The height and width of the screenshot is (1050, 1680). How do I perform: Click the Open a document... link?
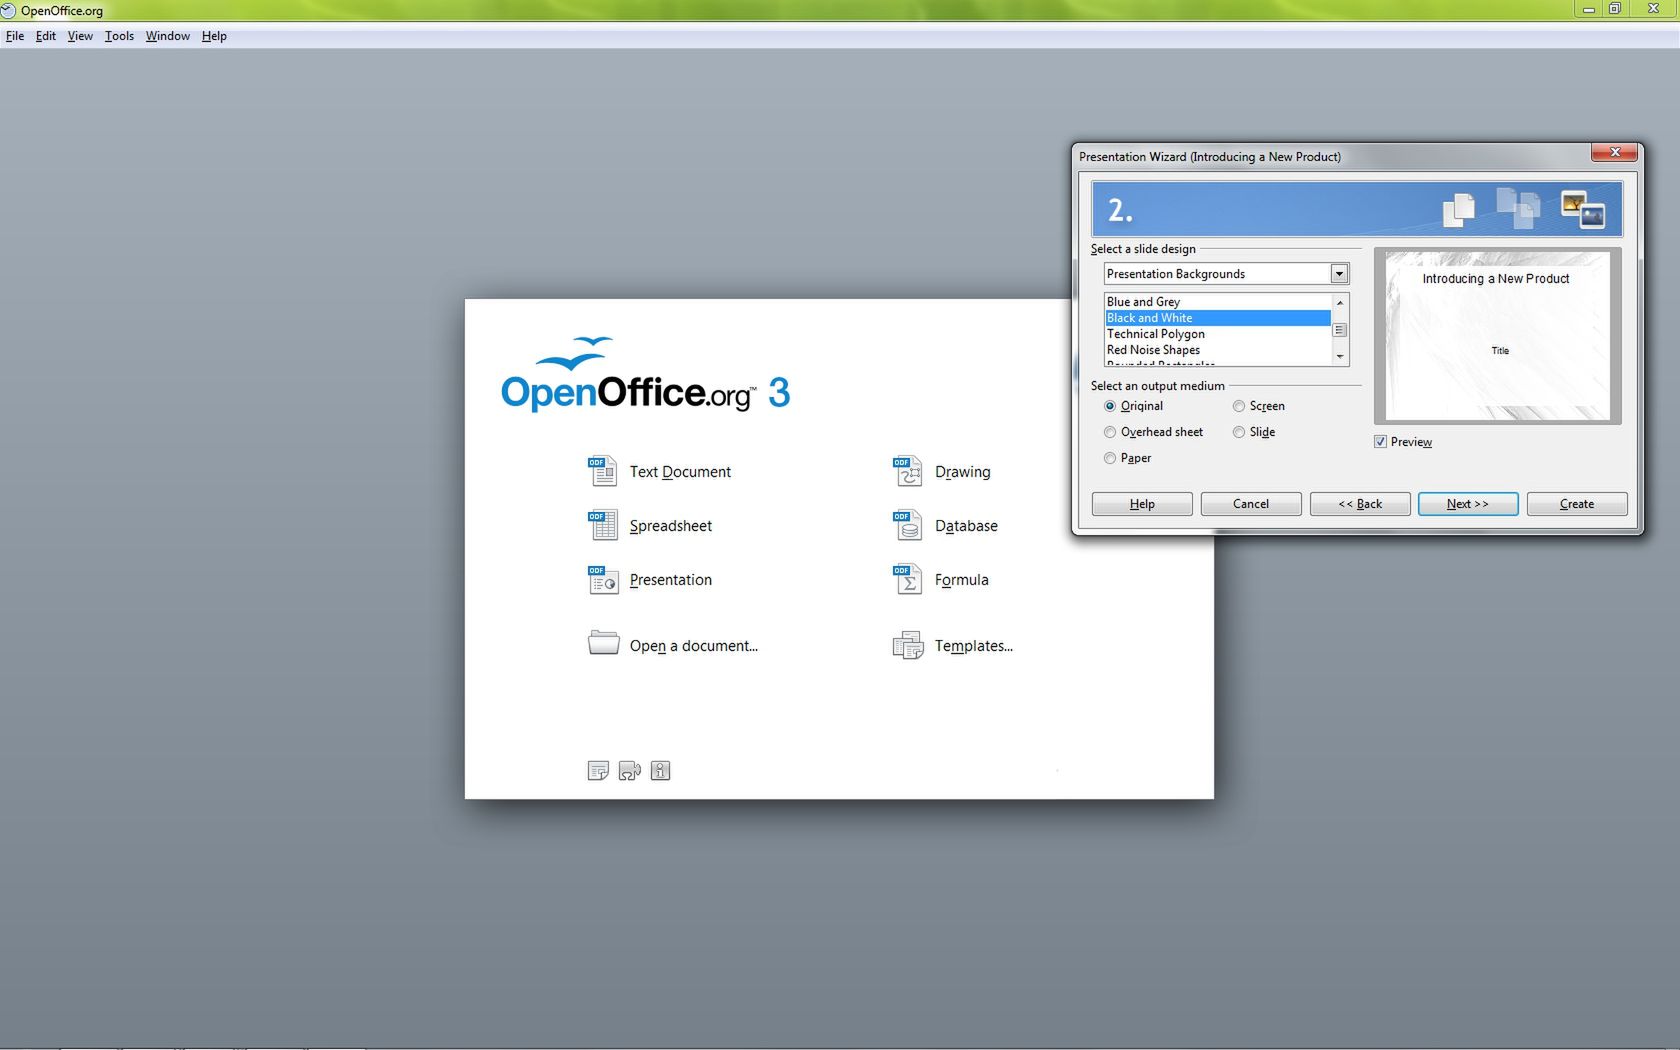tap(694, 646)
